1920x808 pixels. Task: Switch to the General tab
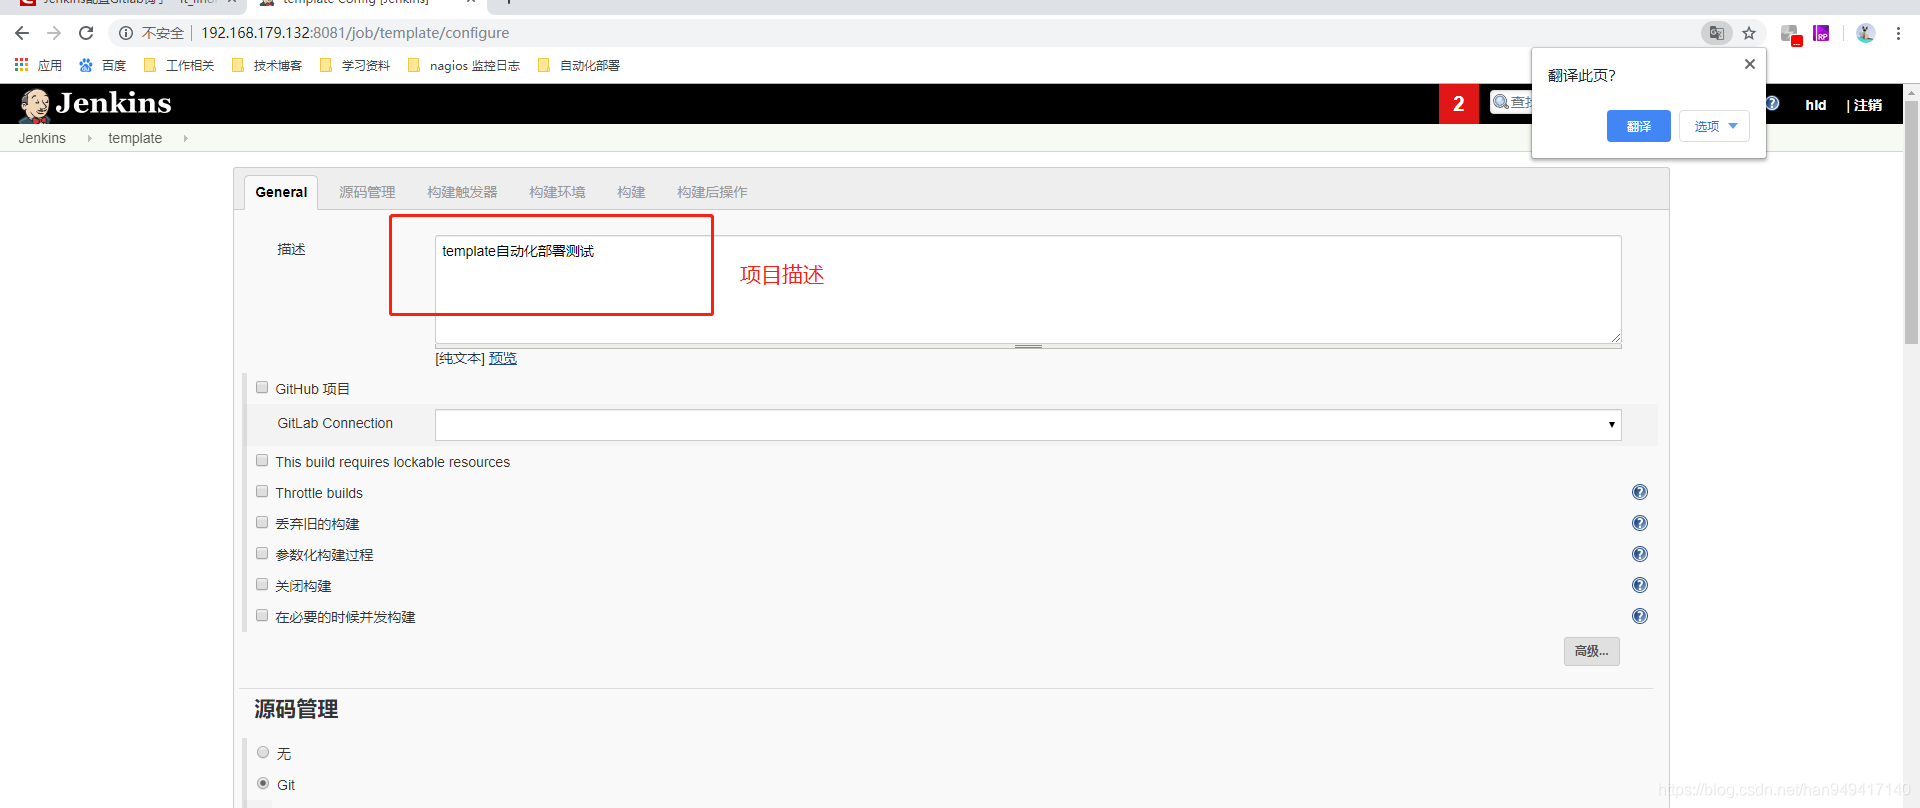281,192
